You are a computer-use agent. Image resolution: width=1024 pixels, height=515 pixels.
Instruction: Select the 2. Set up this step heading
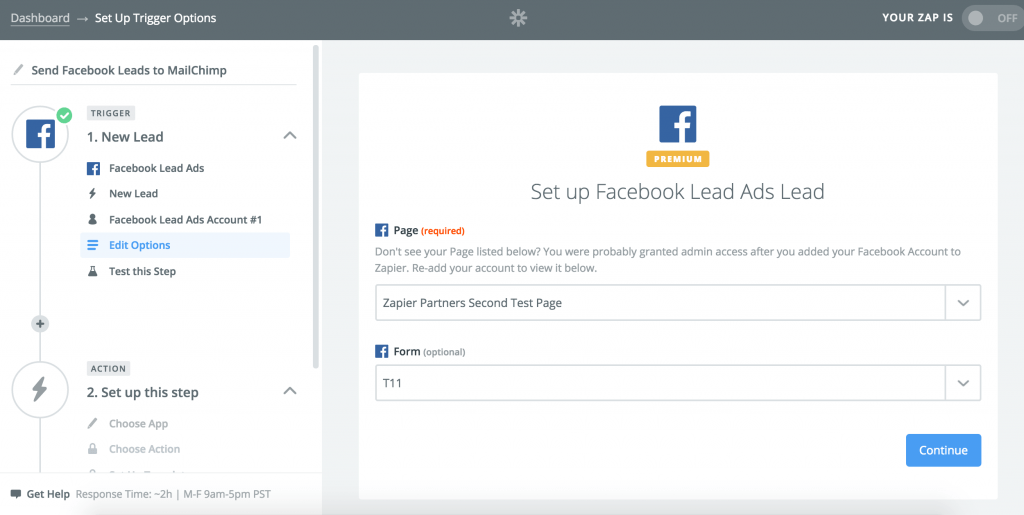pyautogui.click(x=142, y=392)
